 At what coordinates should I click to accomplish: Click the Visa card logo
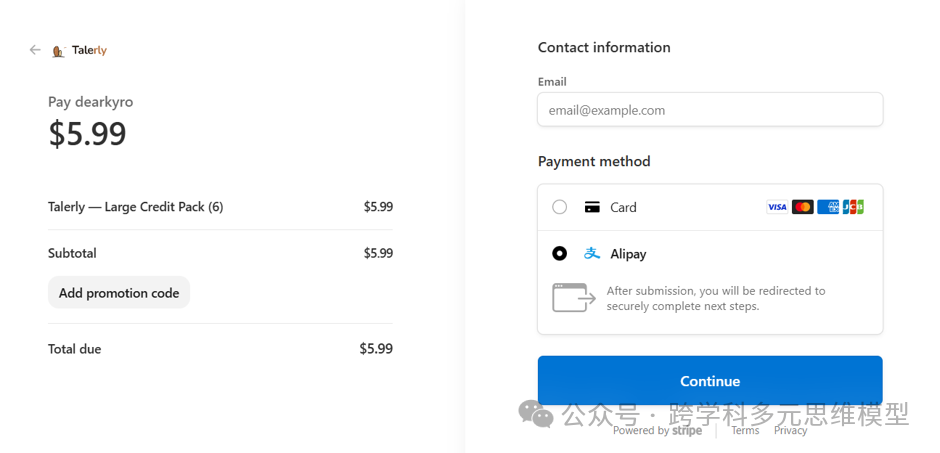777,207
